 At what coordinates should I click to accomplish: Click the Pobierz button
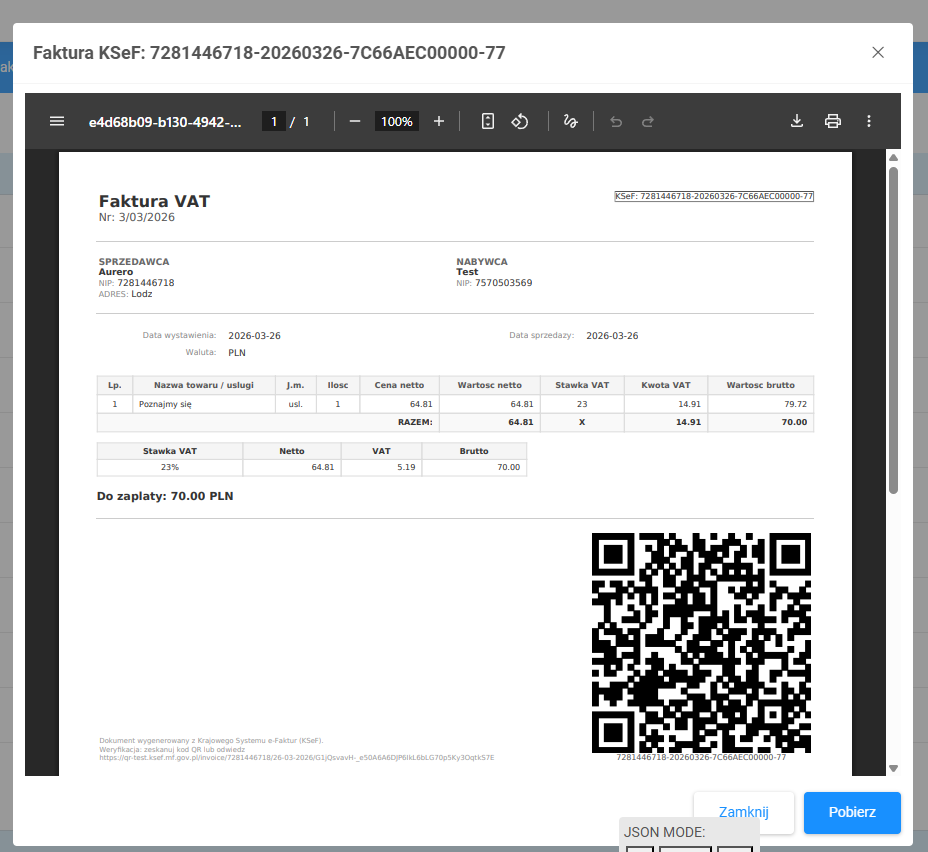[x=852, y=812]
